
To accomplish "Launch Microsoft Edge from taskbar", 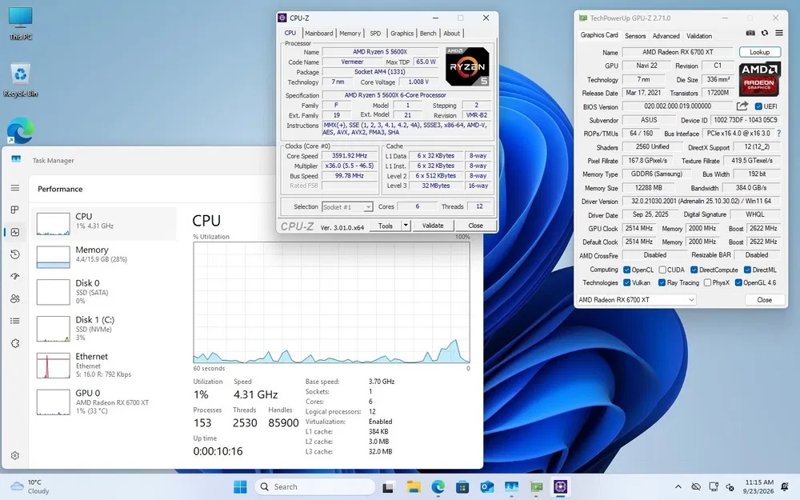I will pos(438,487).
